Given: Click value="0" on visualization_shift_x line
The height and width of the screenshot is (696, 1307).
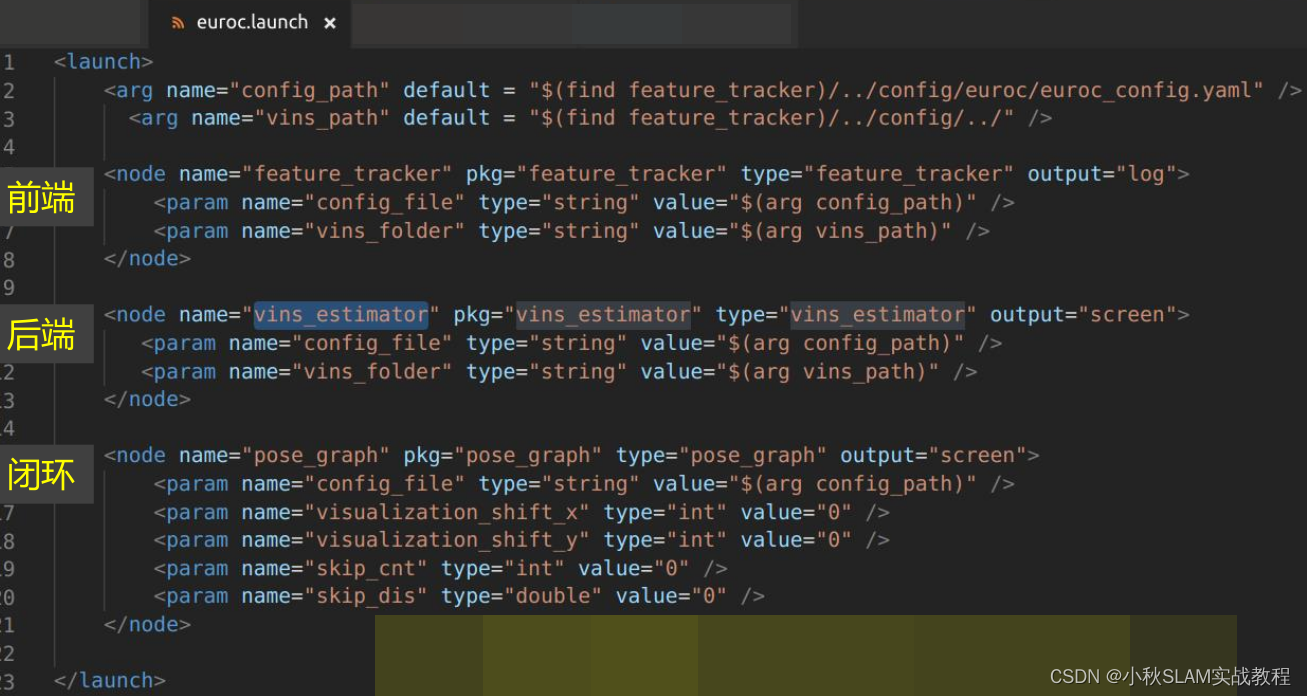Looking at the screenshot, I should point(797,512).
